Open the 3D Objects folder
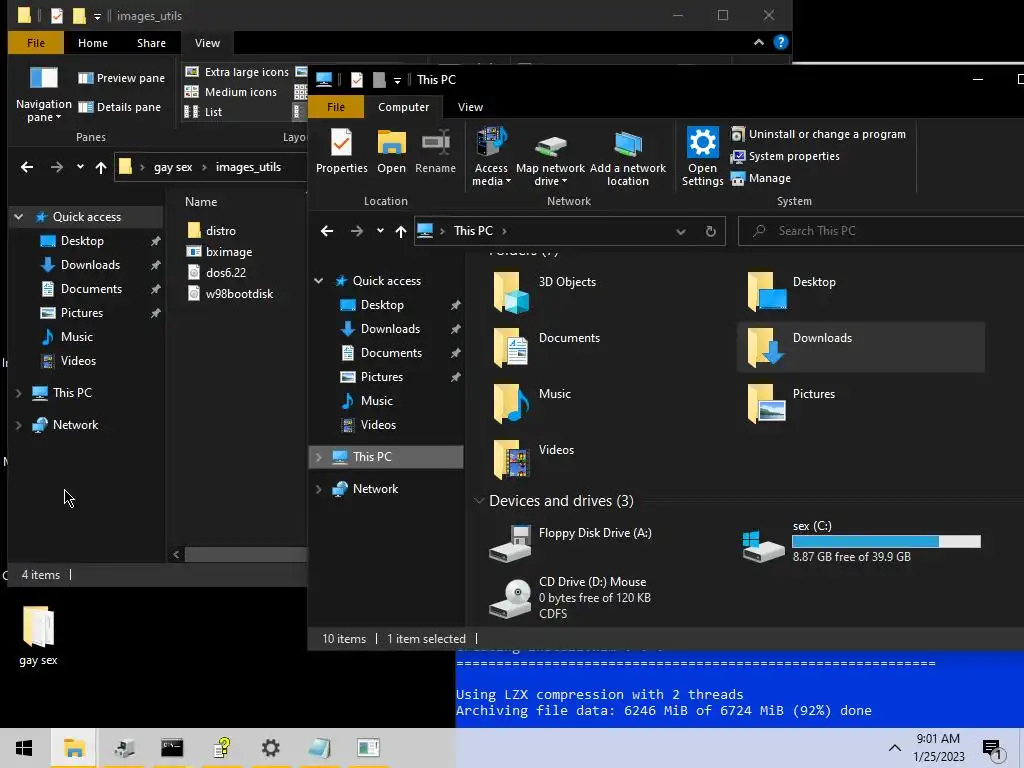Screen dimensions: 1024x768 click(545, 291)
